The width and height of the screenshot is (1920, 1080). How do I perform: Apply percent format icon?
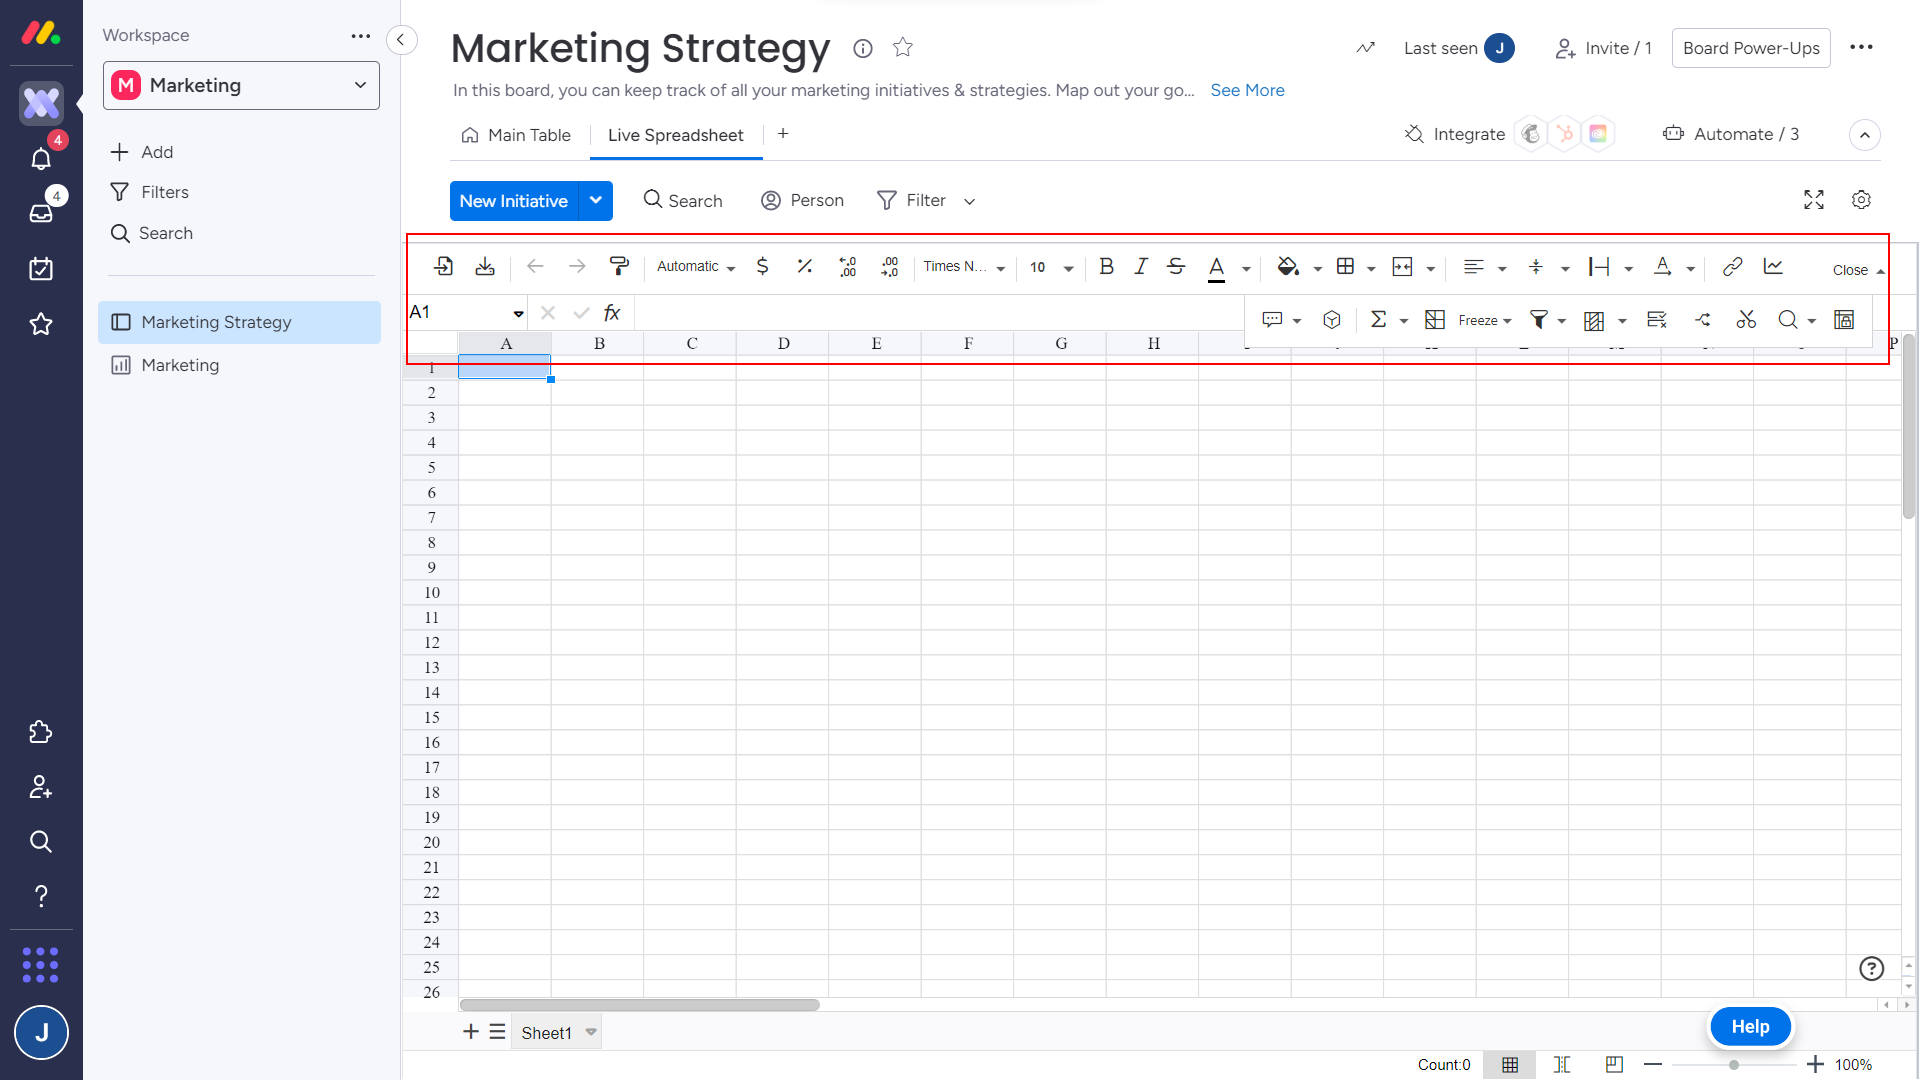[804, 266]
